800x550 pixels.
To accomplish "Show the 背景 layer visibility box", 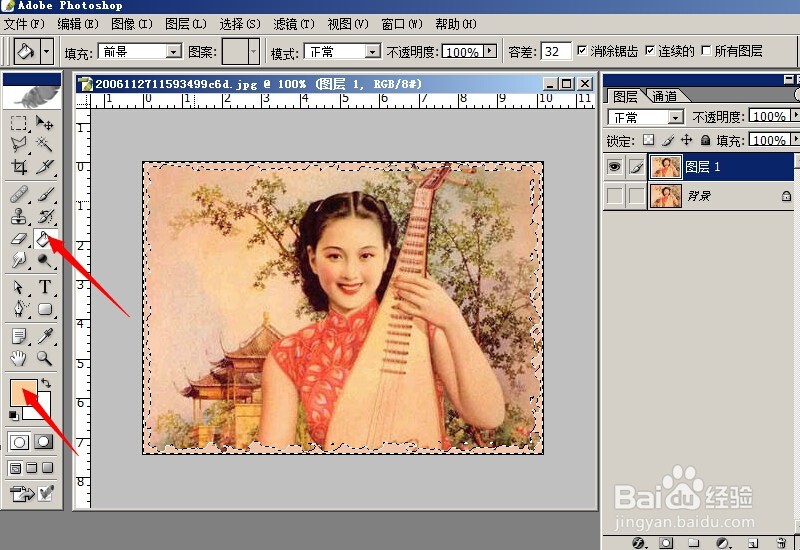I will click(x=615, y=195).
